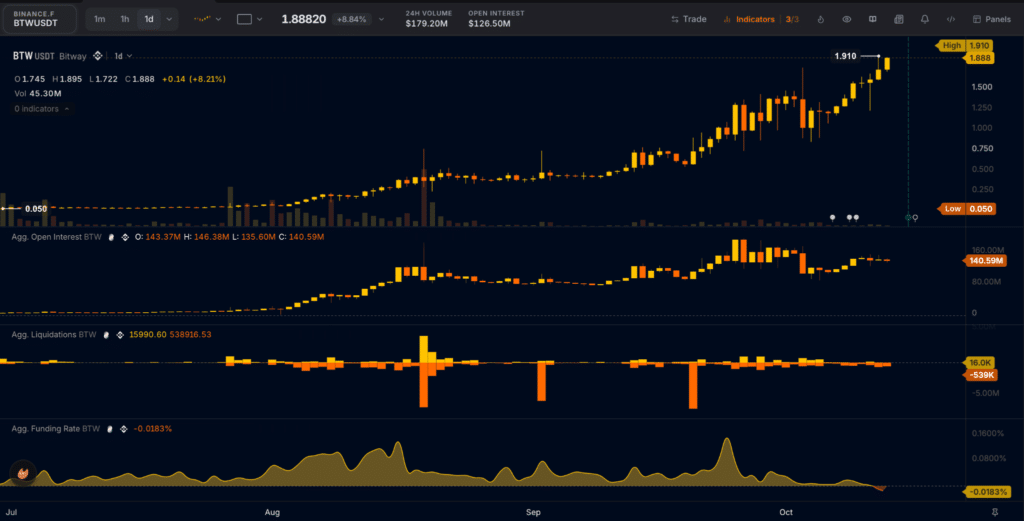Expand the chevron beside +8.84% change
The width and height of the screenshot is (1024, 521).
[381, 19]
